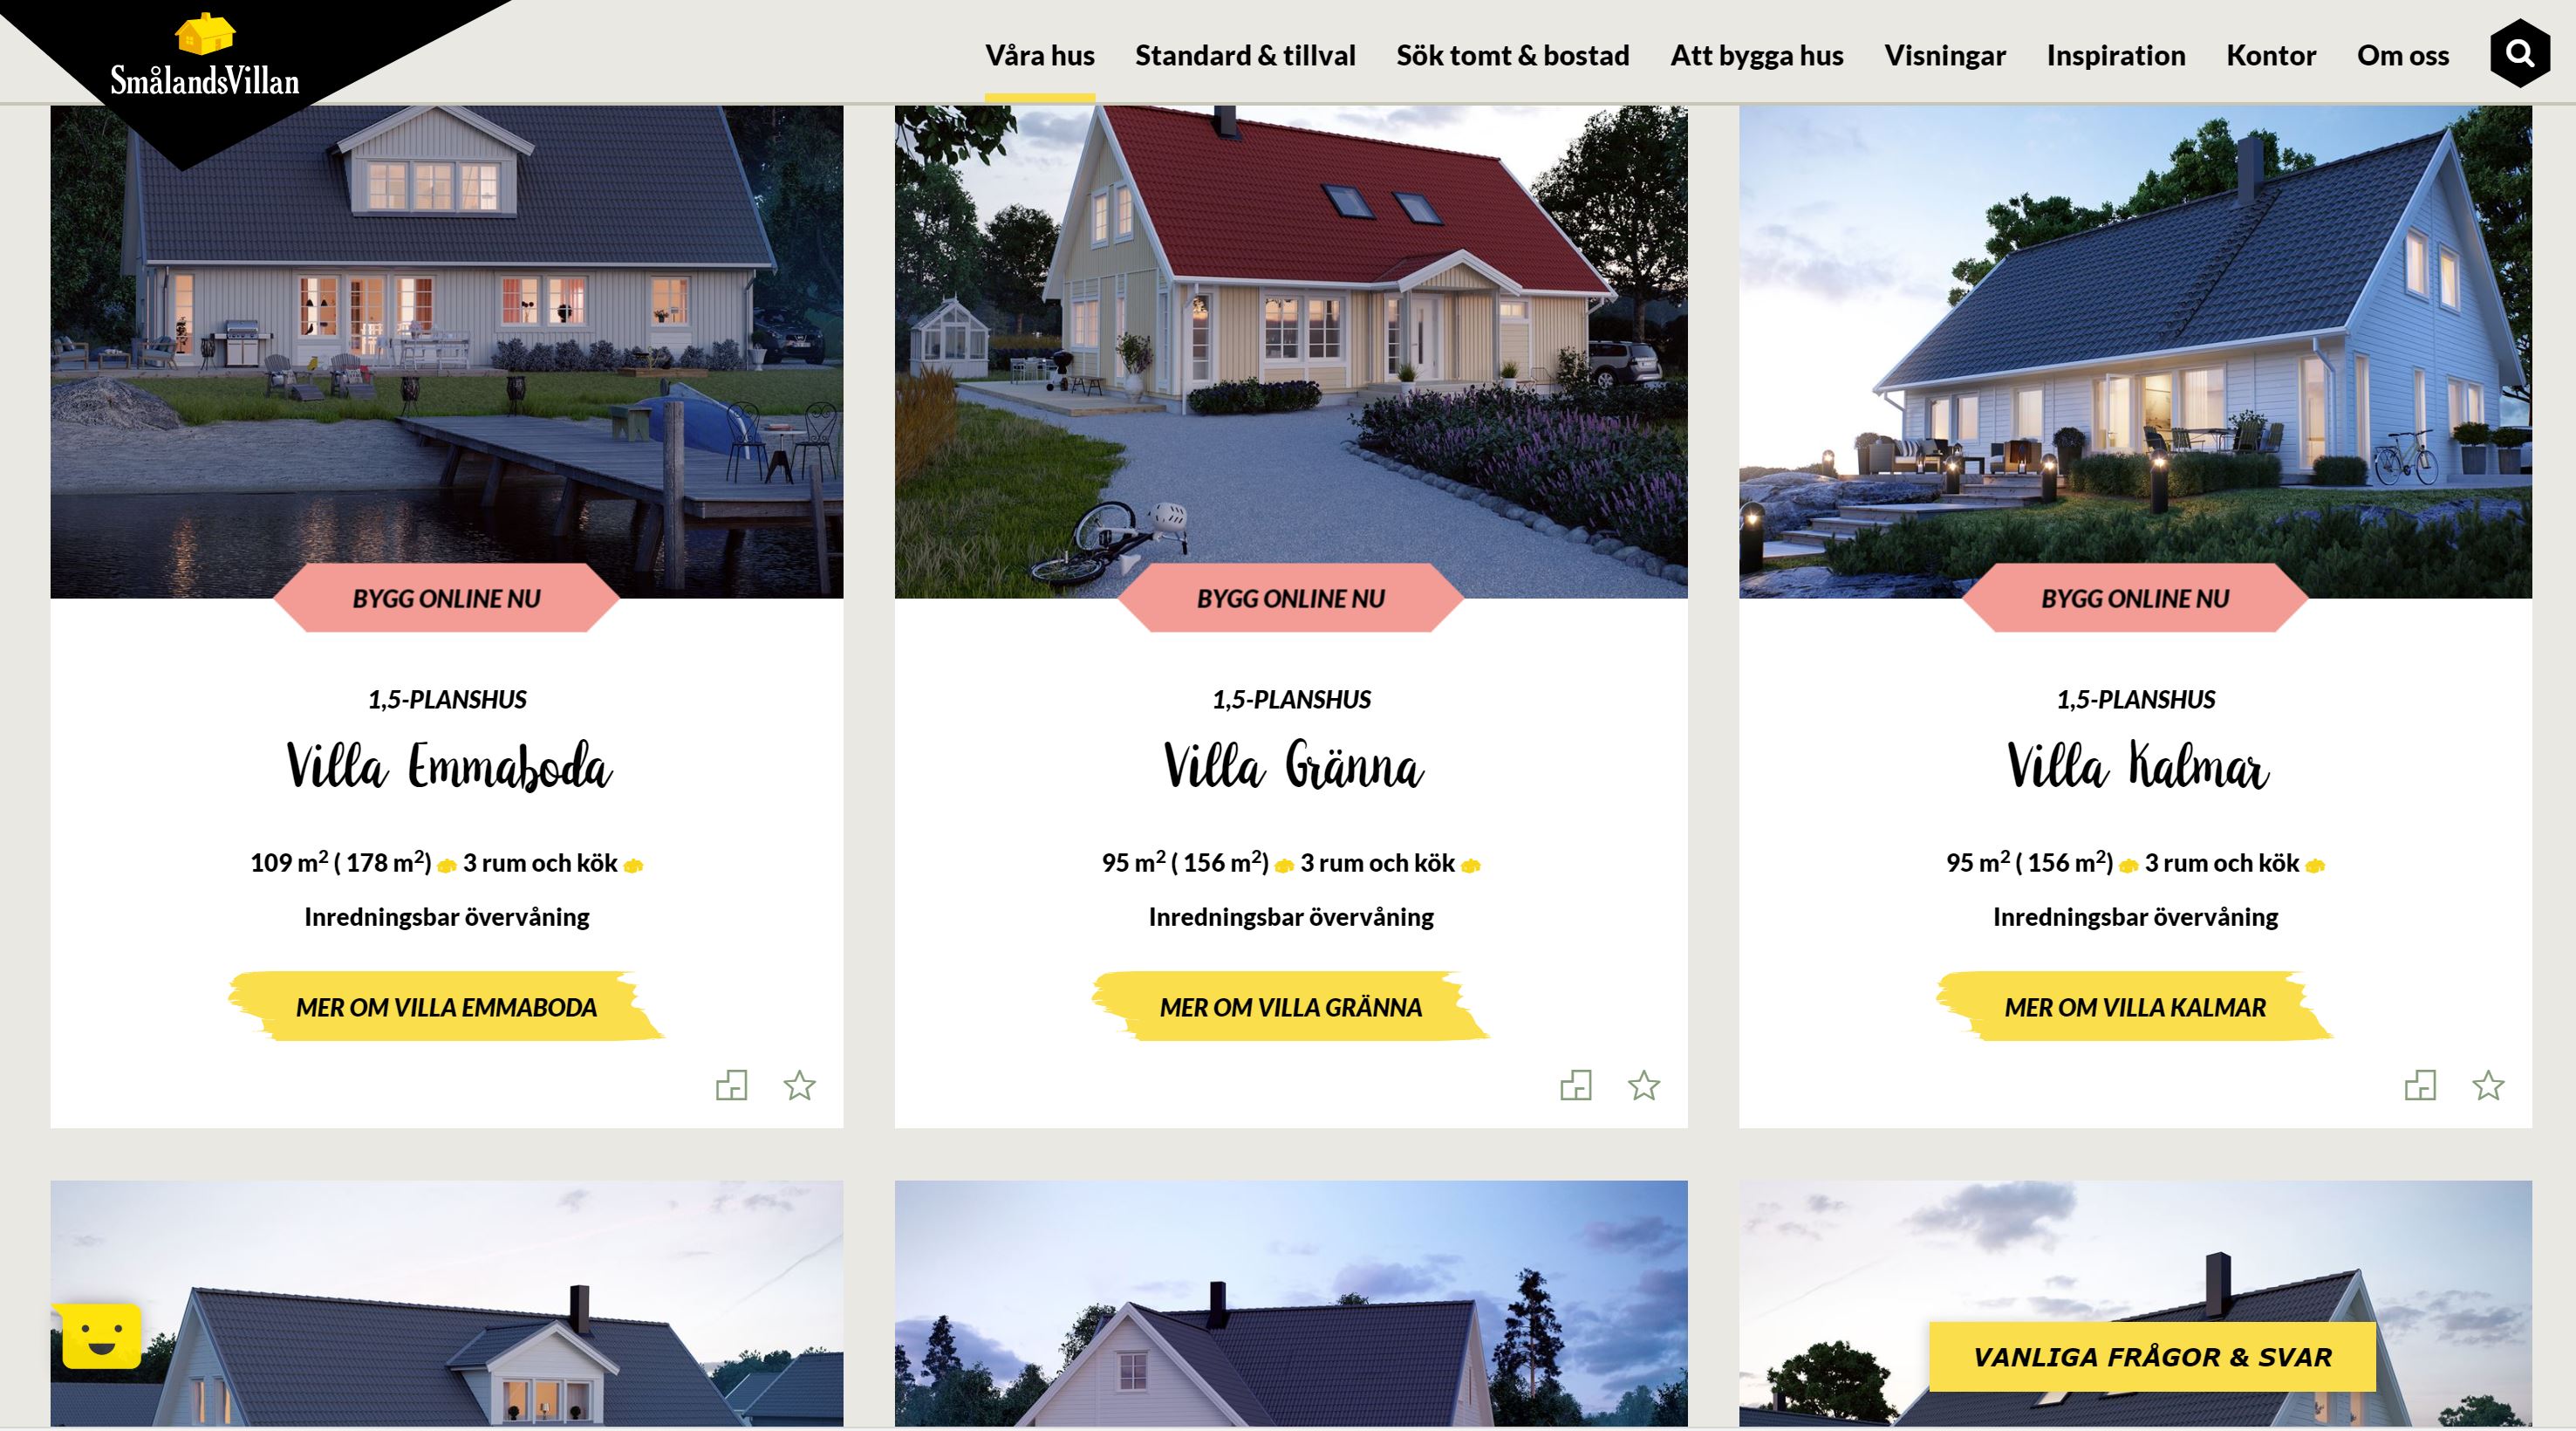
Task: Click the compare icon under Villa Gränna
Action: [x=1575, y=1084]
